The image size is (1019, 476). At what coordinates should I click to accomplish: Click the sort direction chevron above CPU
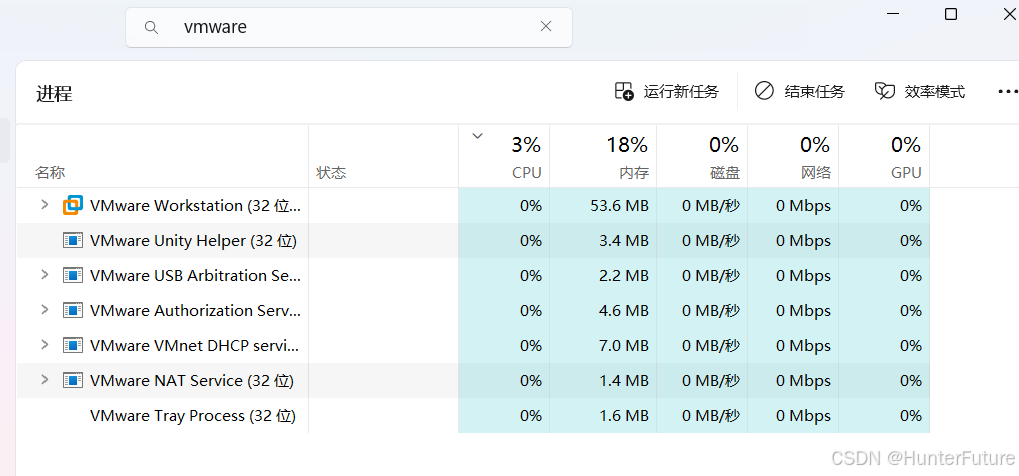[478, 136]
